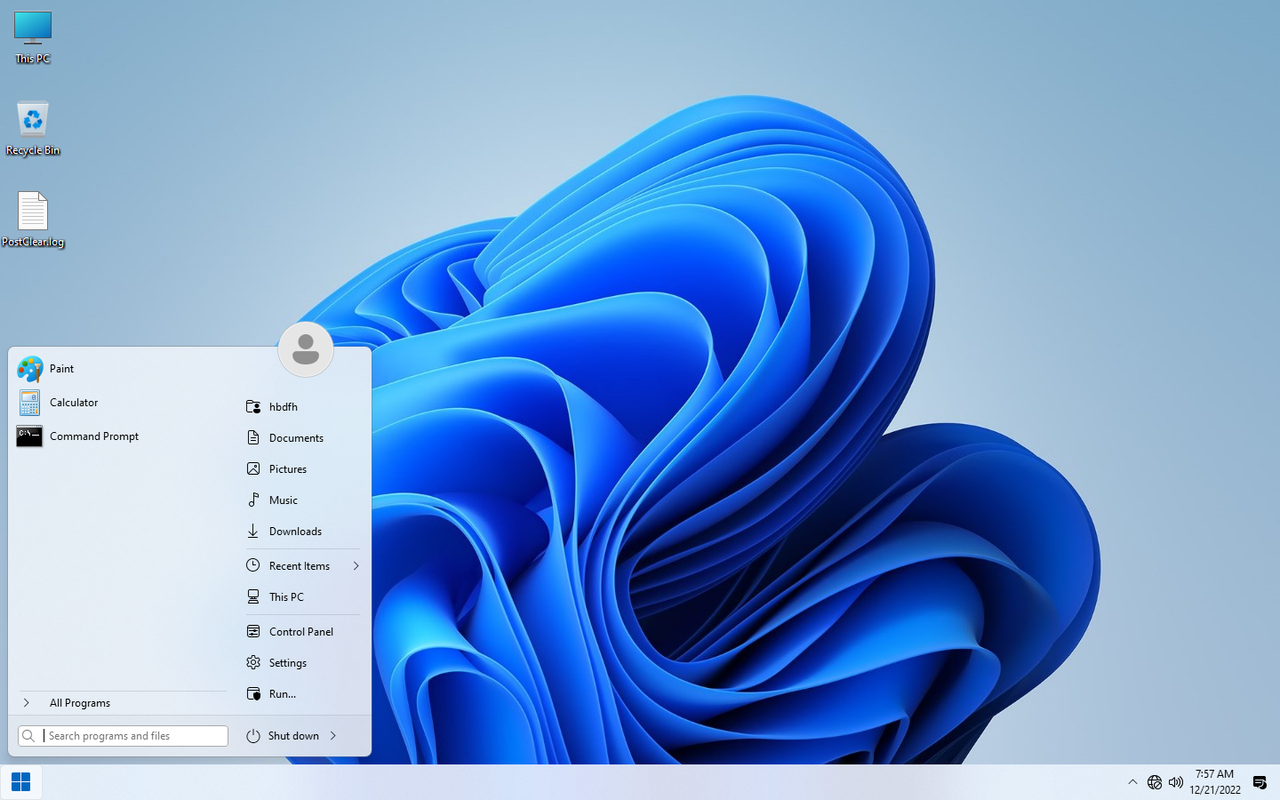Click the Music note icon

253,500
